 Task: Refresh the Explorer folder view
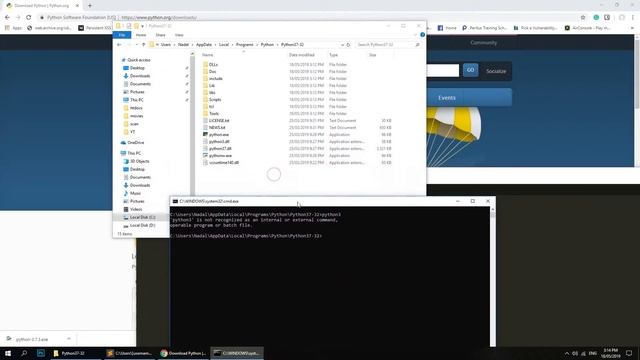click(x=348, y=44)
